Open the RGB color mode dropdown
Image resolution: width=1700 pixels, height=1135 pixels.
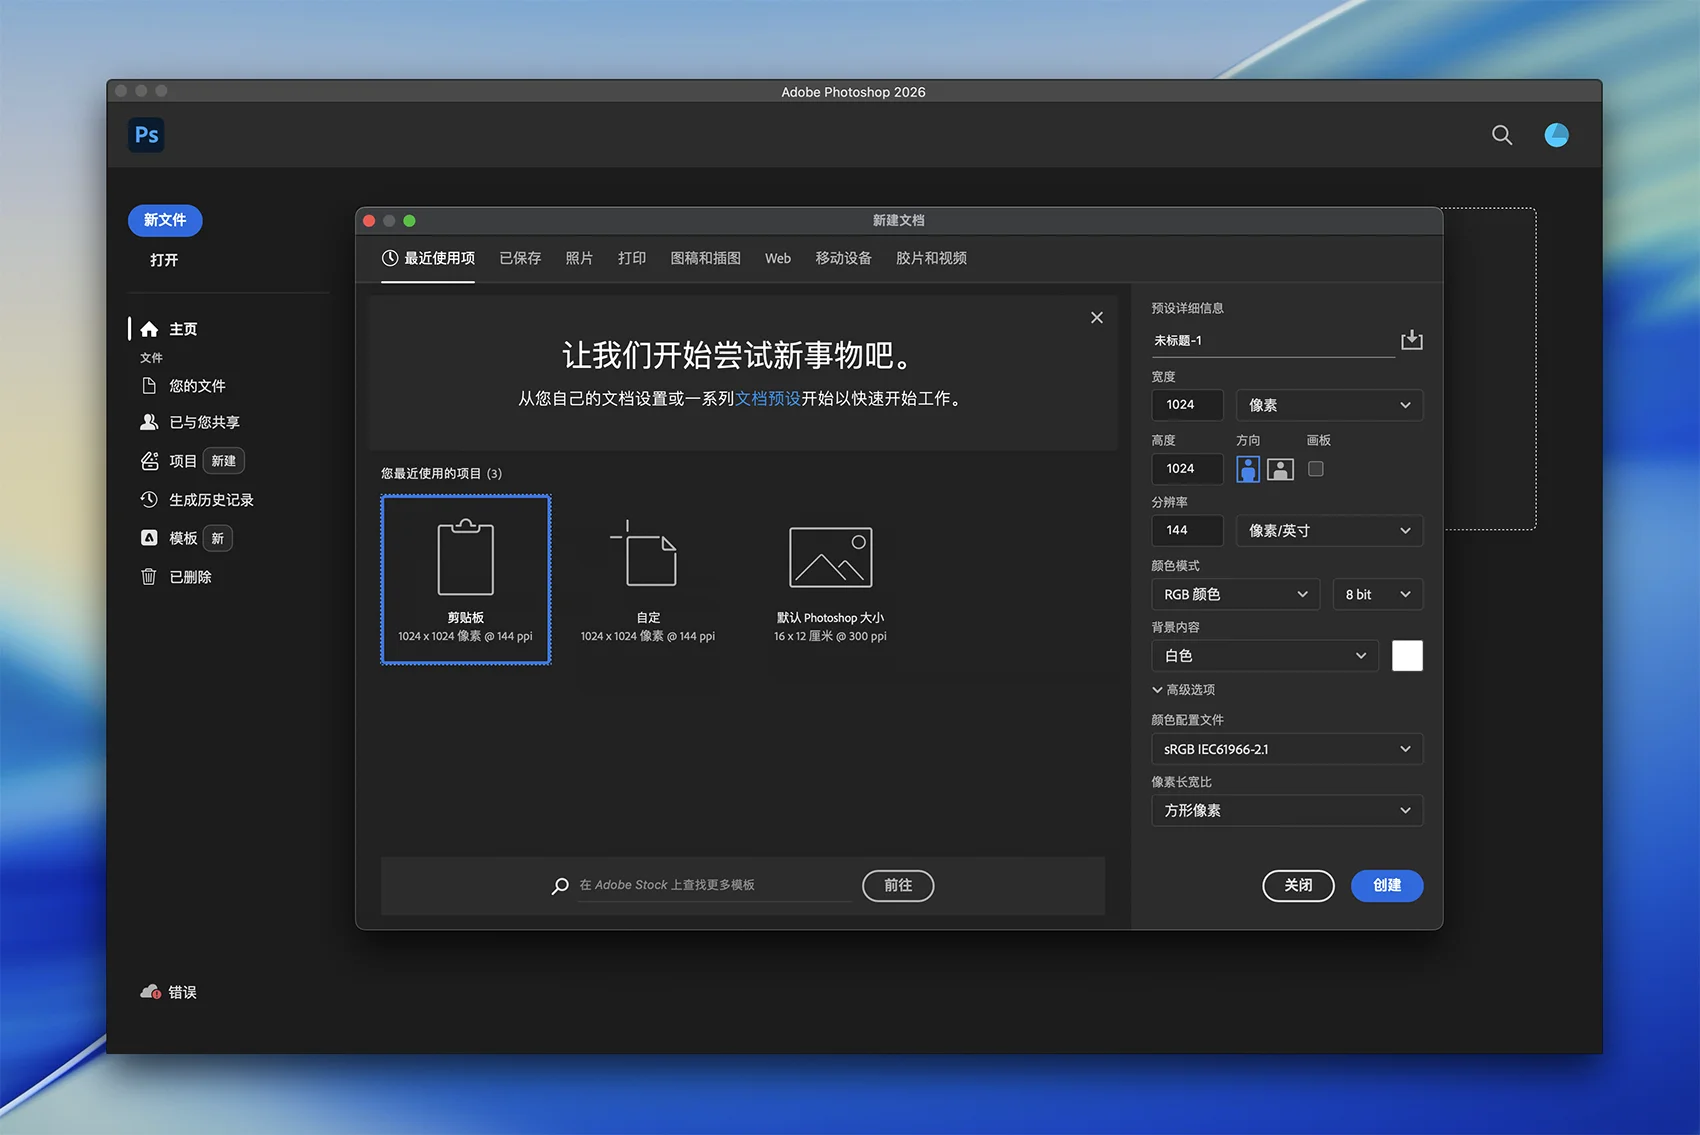coord(1234,594)
